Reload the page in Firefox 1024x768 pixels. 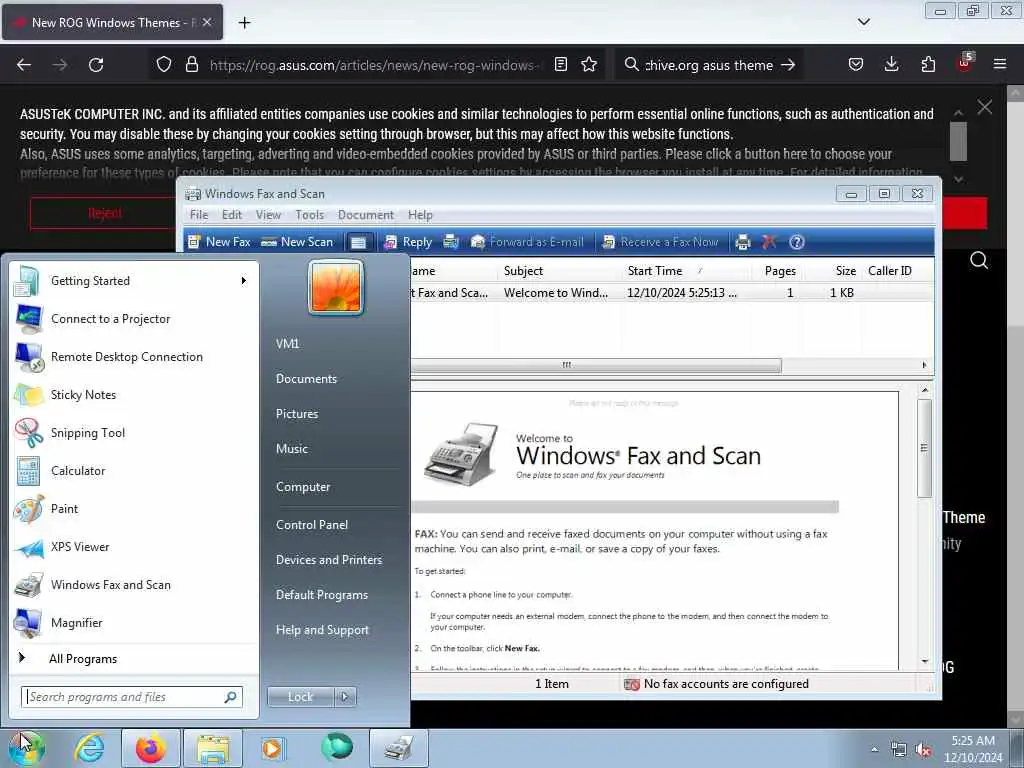(96, 65)
